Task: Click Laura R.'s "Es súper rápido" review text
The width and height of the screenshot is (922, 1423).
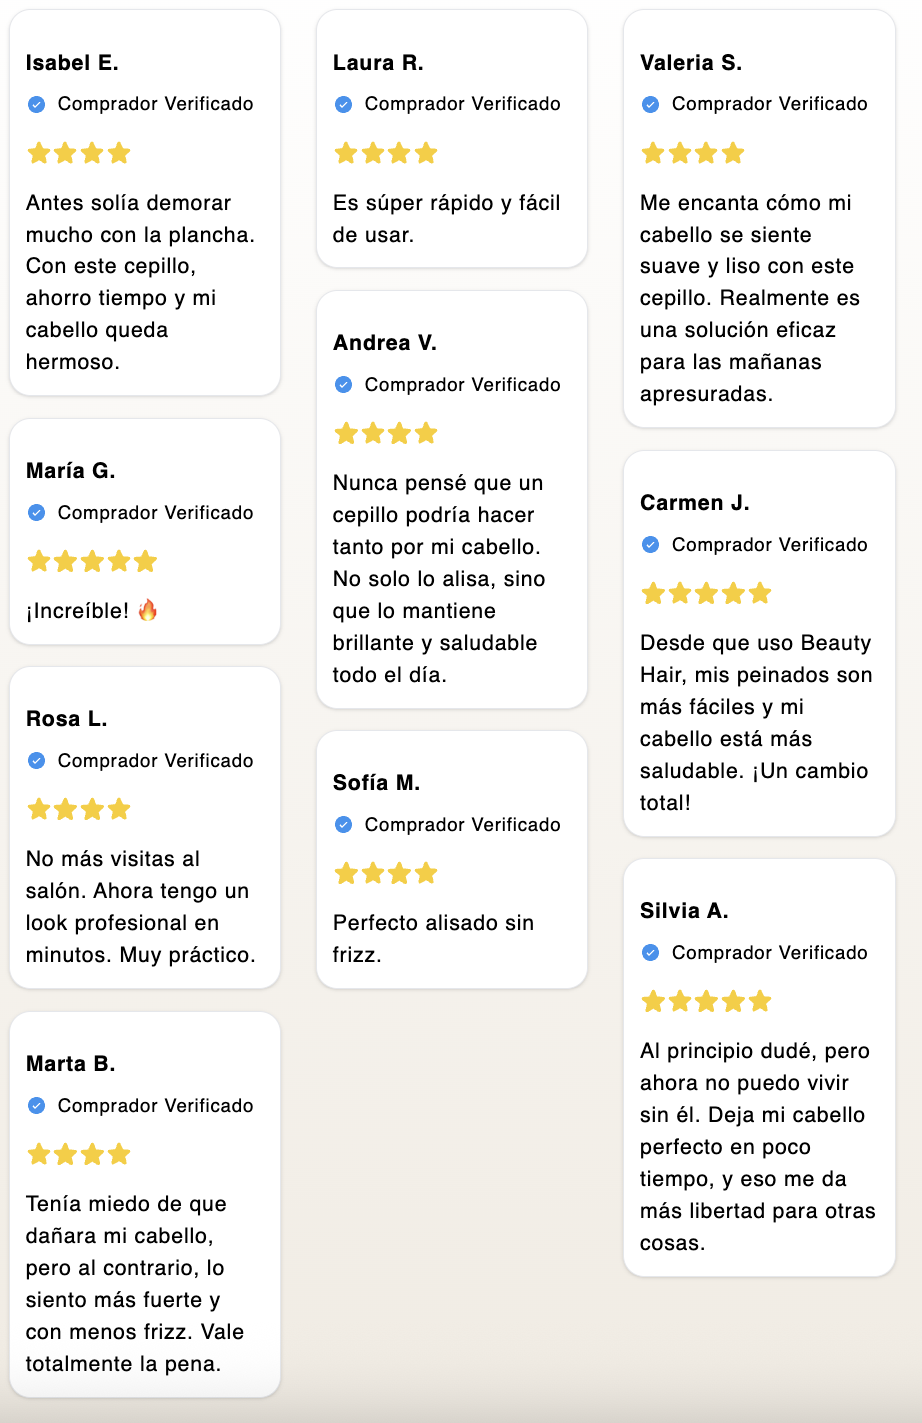Action: pyautogui.click(x=446, y=219)
